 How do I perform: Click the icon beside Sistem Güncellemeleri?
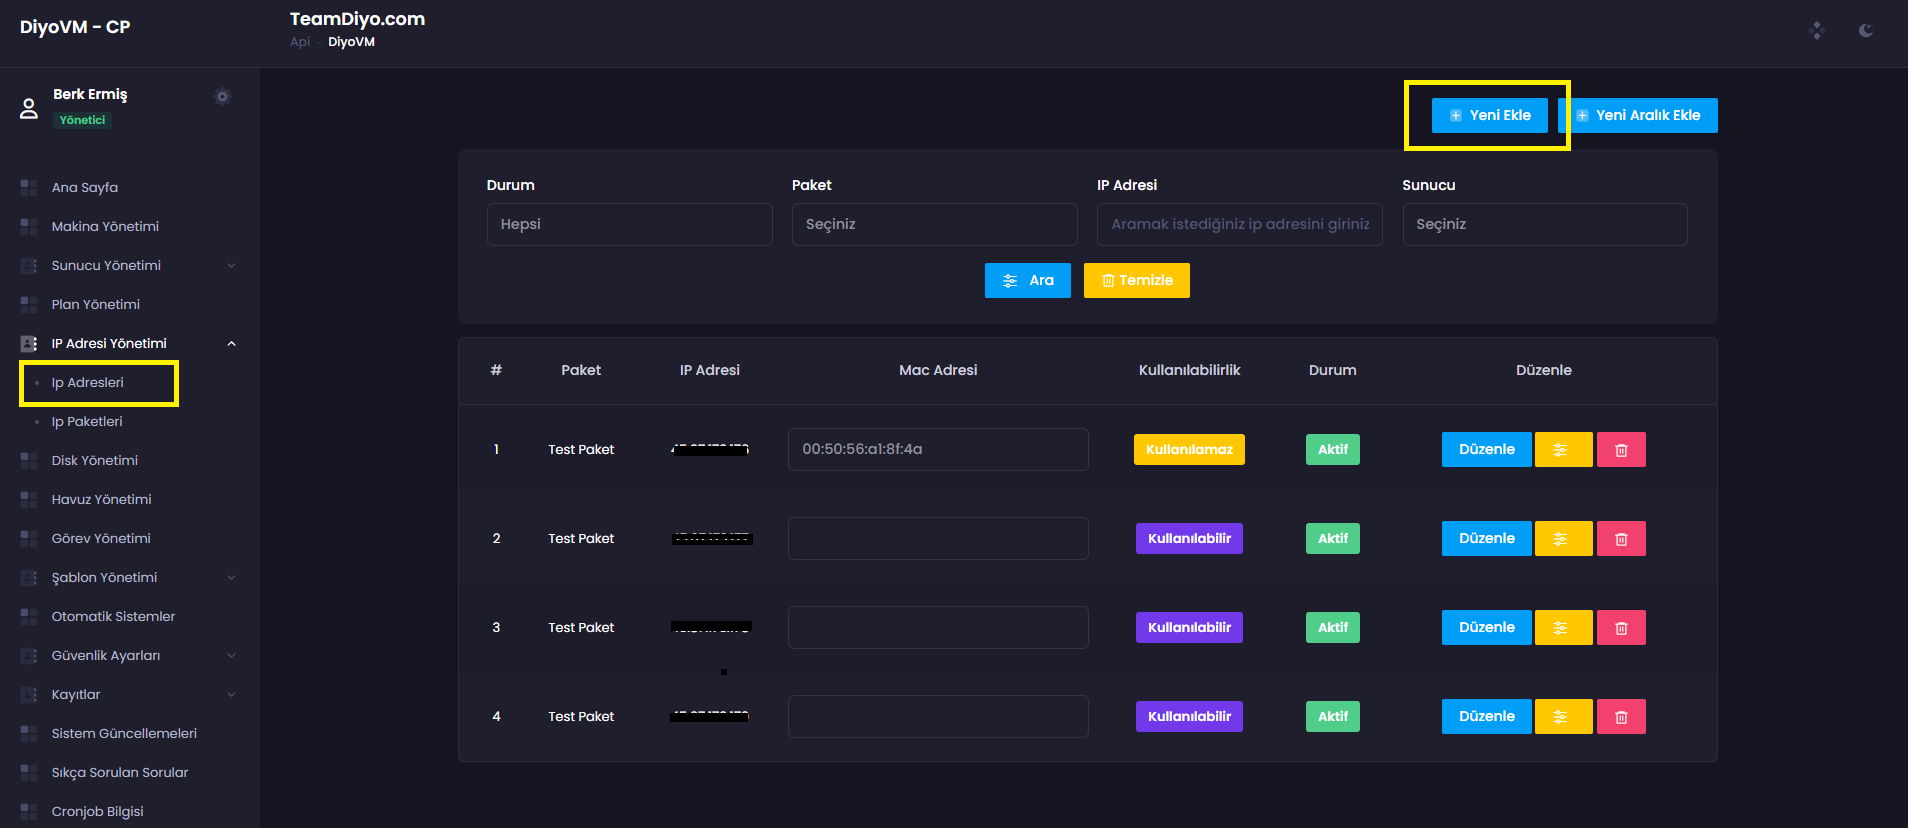(29, 733)
